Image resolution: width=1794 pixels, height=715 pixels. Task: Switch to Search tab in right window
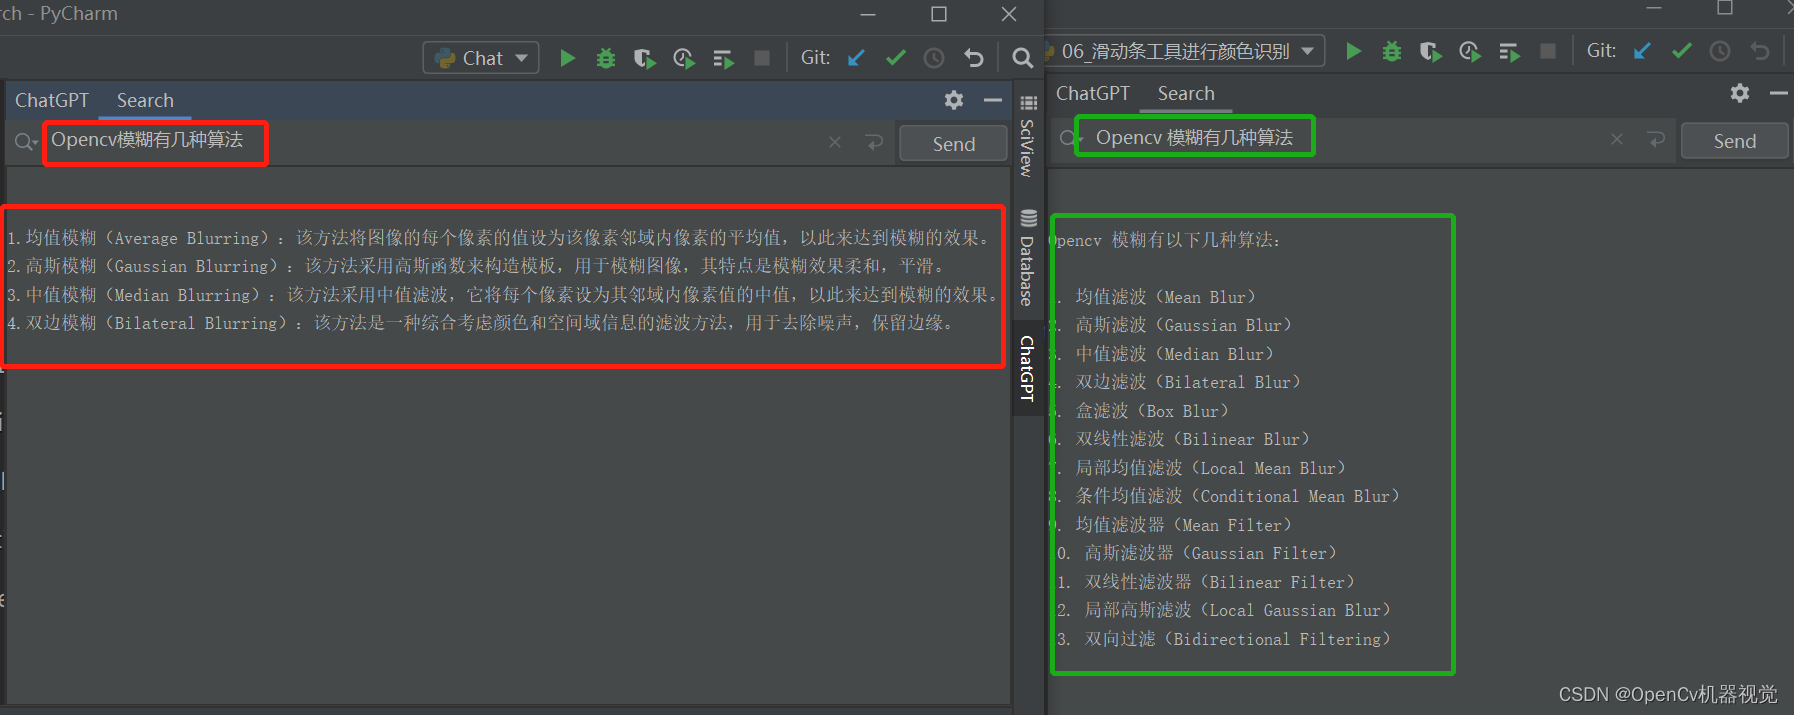click(x=1186, y=93)
